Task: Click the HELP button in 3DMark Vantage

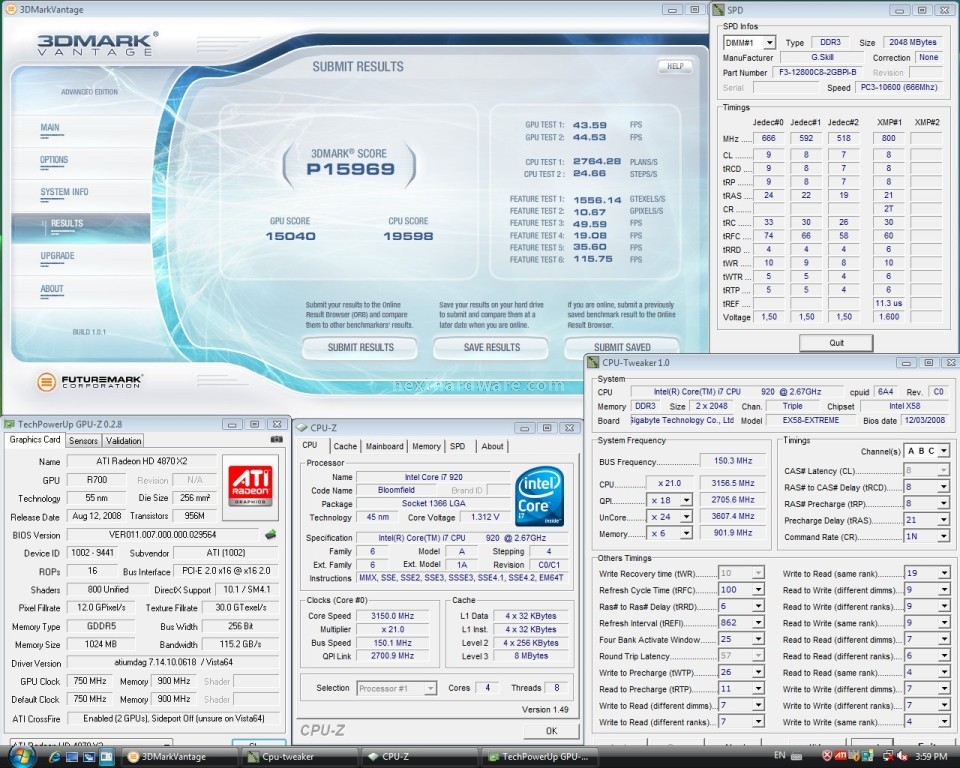Action: pyautogui.click(x=675, y=66)
